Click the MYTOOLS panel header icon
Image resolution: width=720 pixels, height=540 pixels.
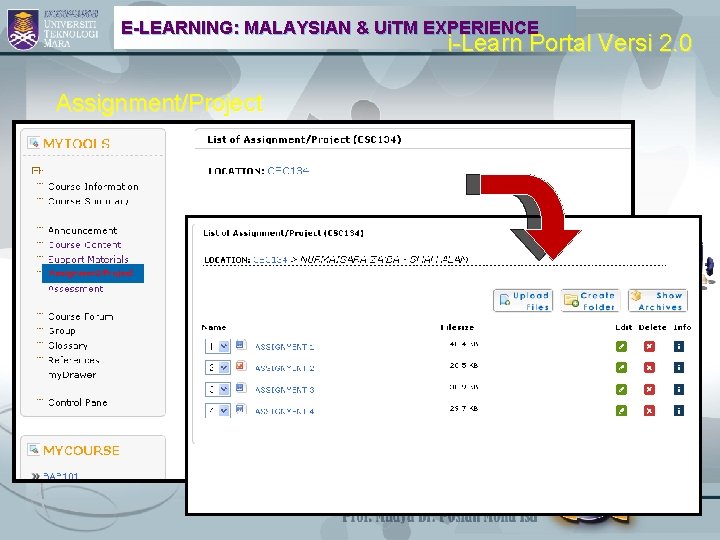pyautogui.click(x=34, y=143)
